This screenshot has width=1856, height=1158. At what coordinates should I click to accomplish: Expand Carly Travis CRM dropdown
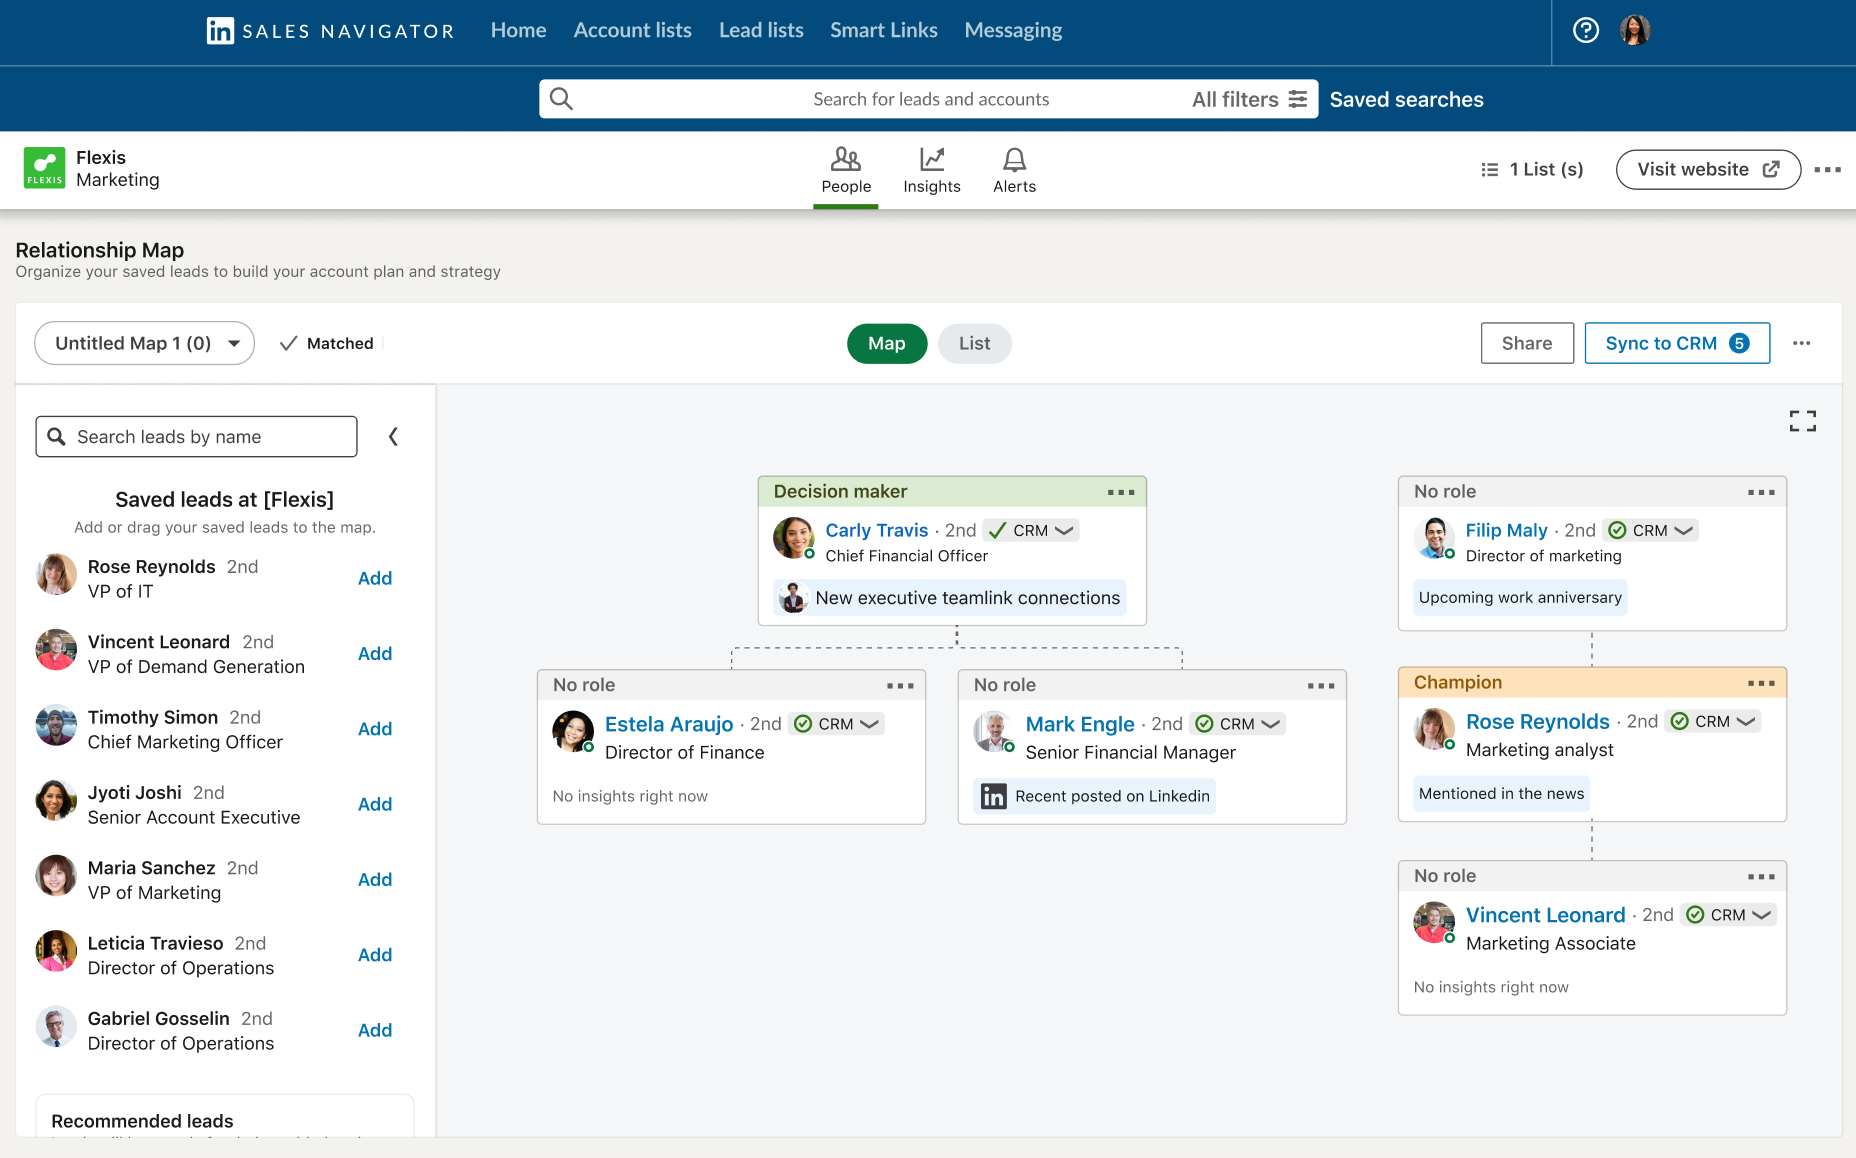pos(1031,530)
